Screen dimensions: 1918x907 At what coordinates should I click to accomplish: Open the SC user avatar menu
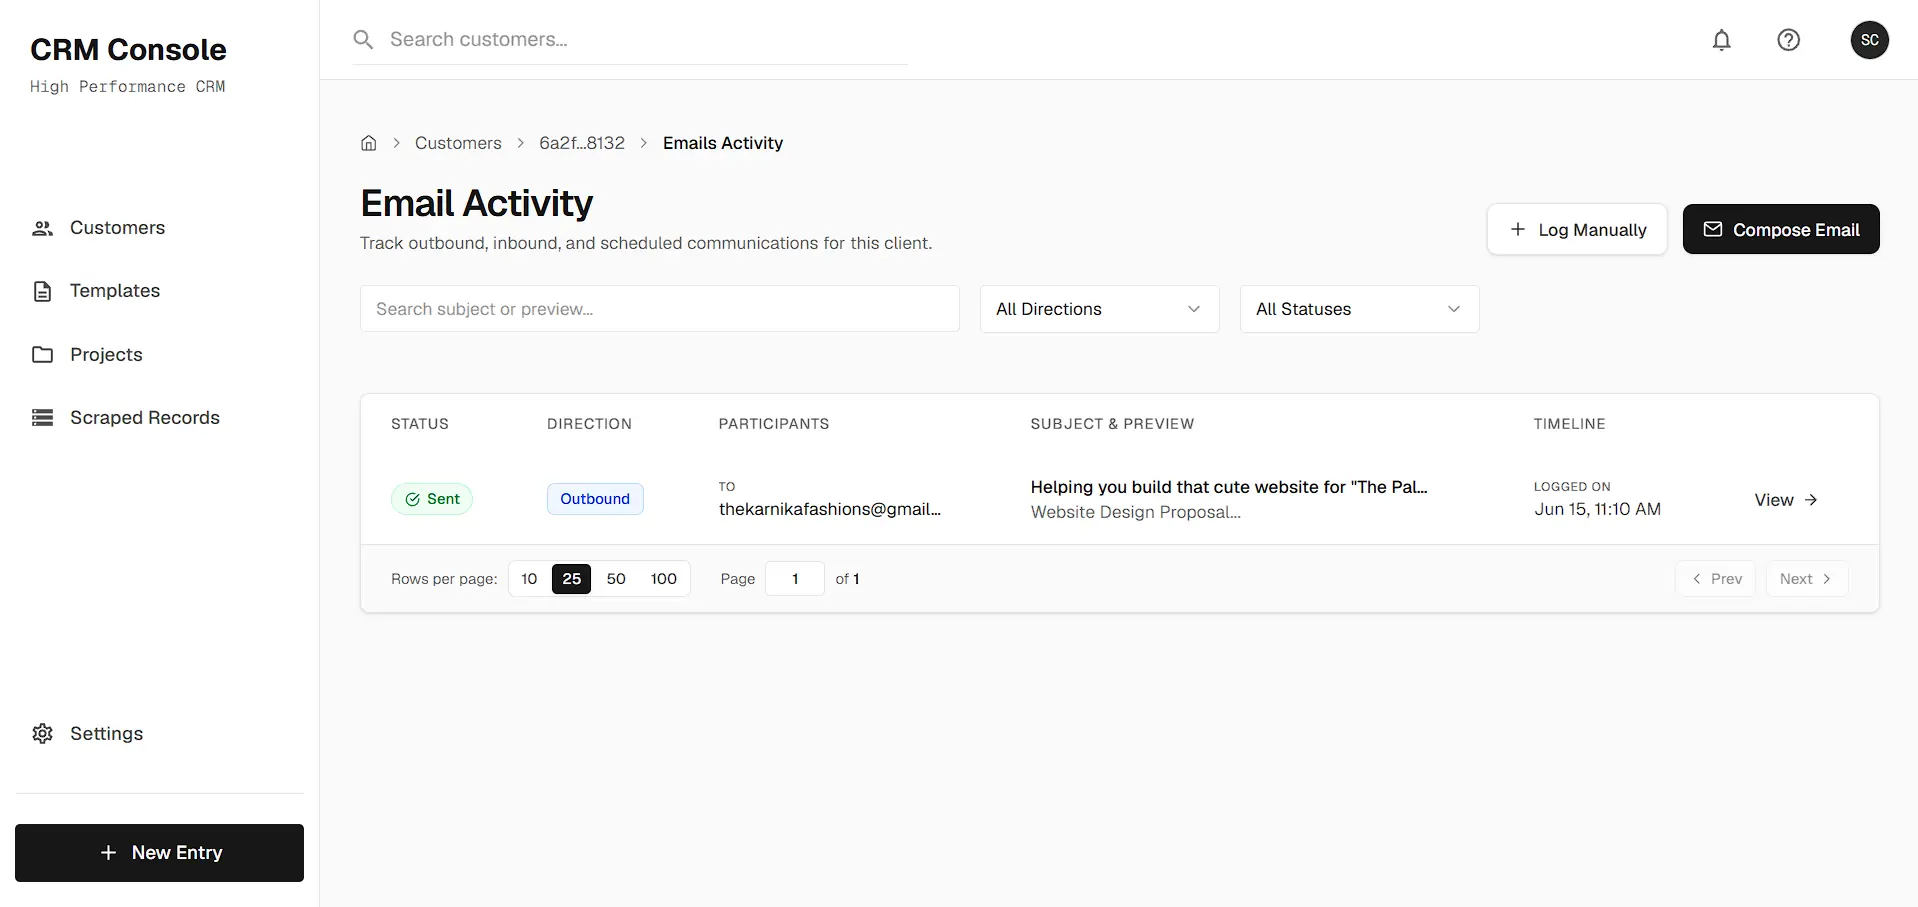1869,40
